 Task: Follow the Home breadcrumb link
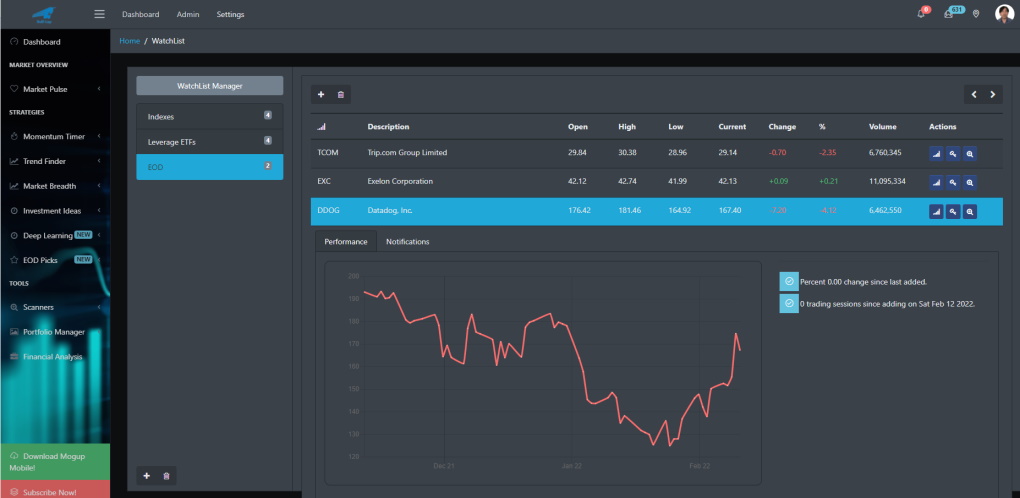[x=129, y=41]
